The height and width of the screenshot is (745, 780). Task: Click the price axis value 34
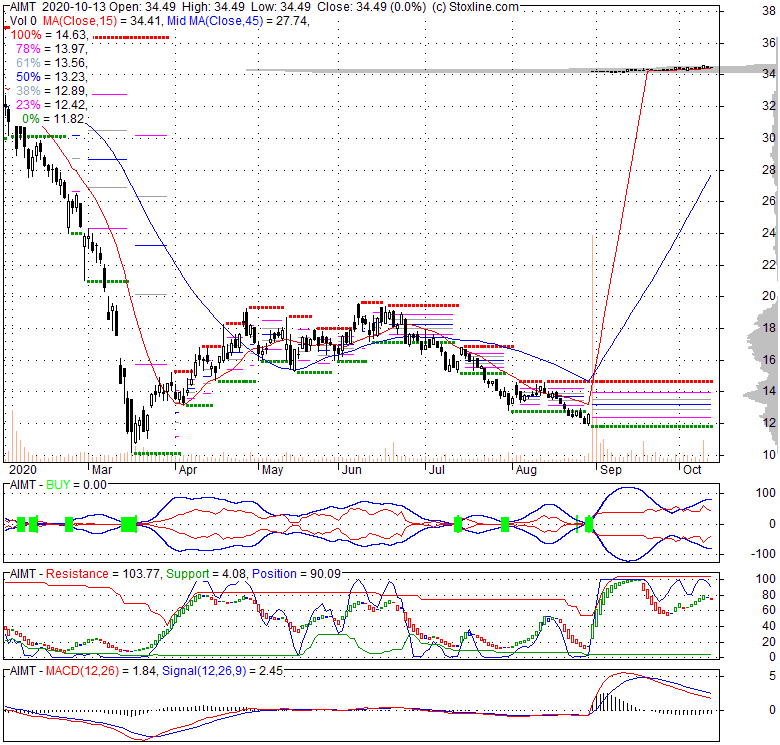coord(769,74)
